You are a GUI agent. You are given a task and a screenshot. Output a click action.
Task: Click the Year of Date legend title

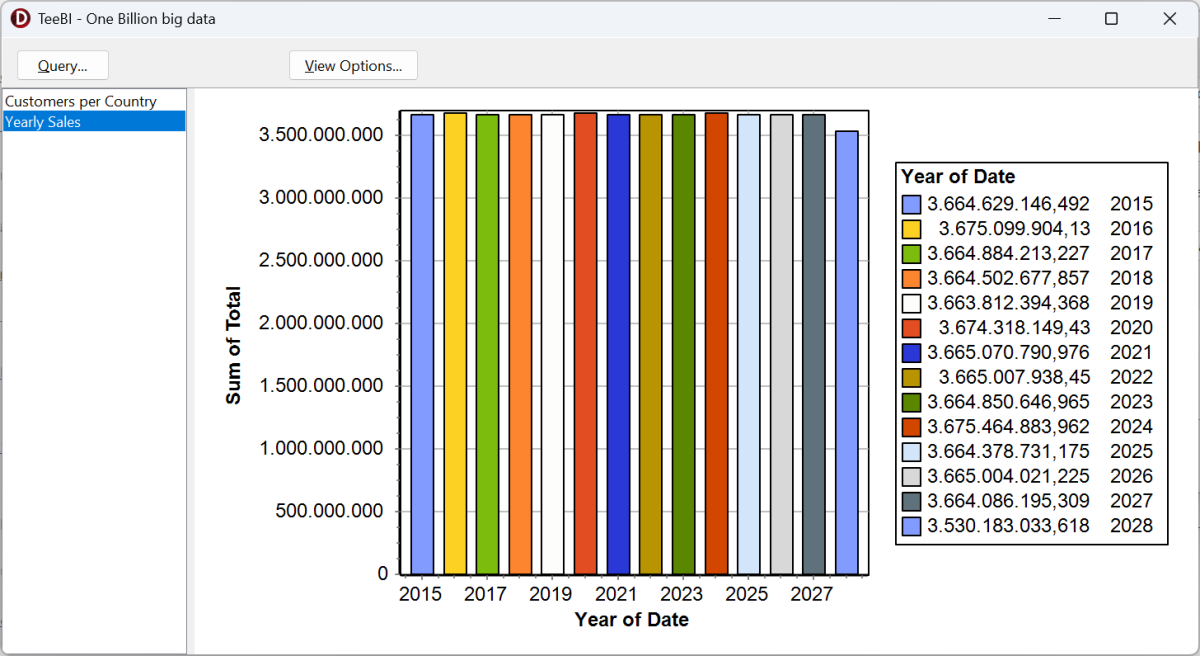(958, 177)
